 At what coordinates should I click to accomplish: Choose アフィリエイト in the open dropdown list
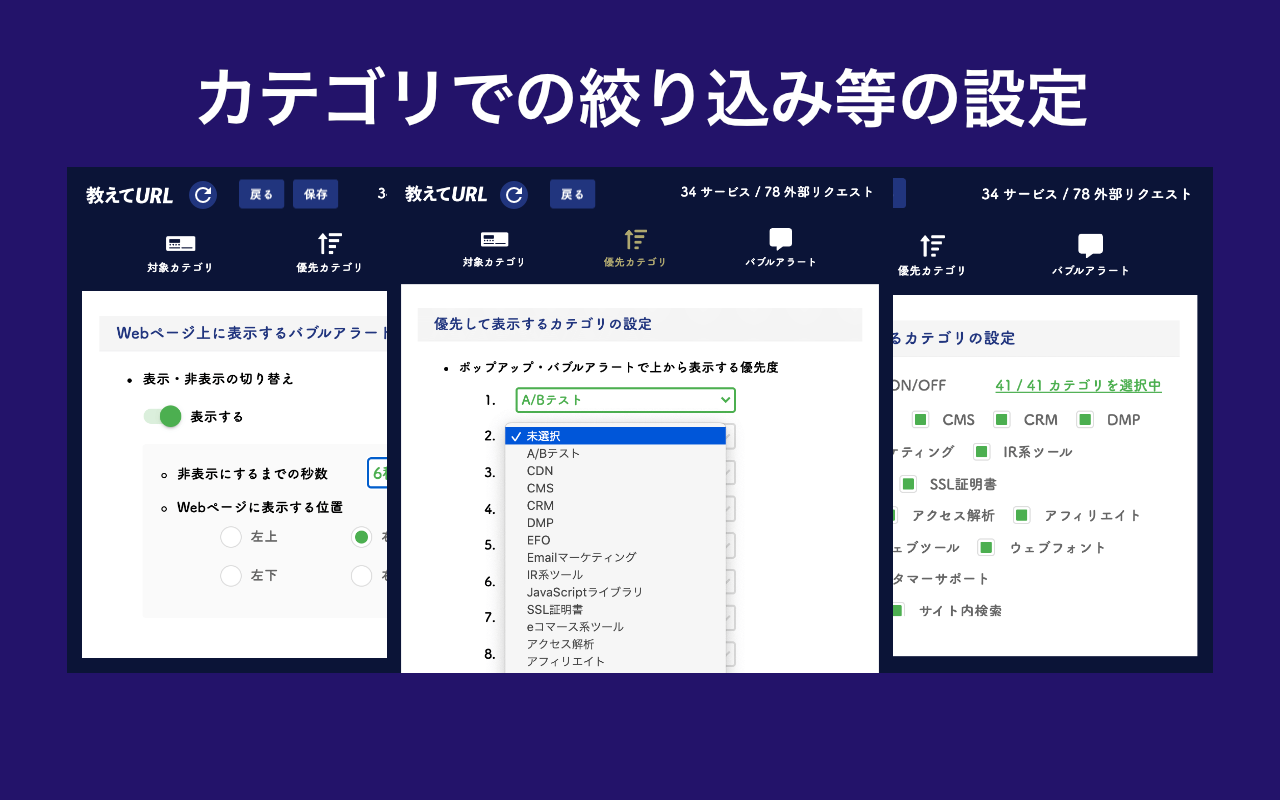click(x=616, y=661)
